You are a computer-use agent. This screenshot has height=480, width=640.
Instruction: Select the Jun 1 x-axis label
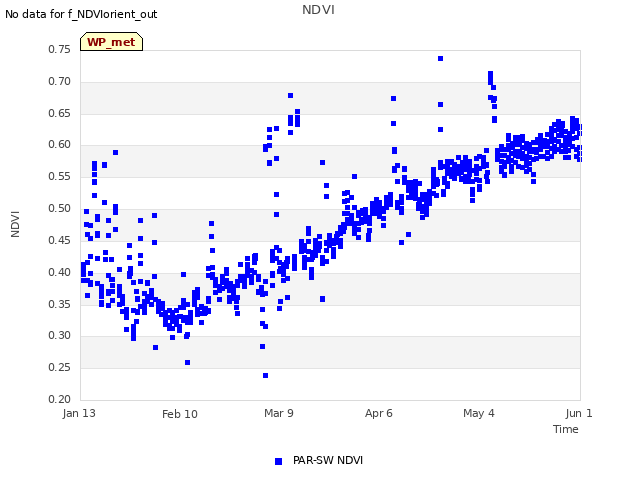click(x=579, y=413)
